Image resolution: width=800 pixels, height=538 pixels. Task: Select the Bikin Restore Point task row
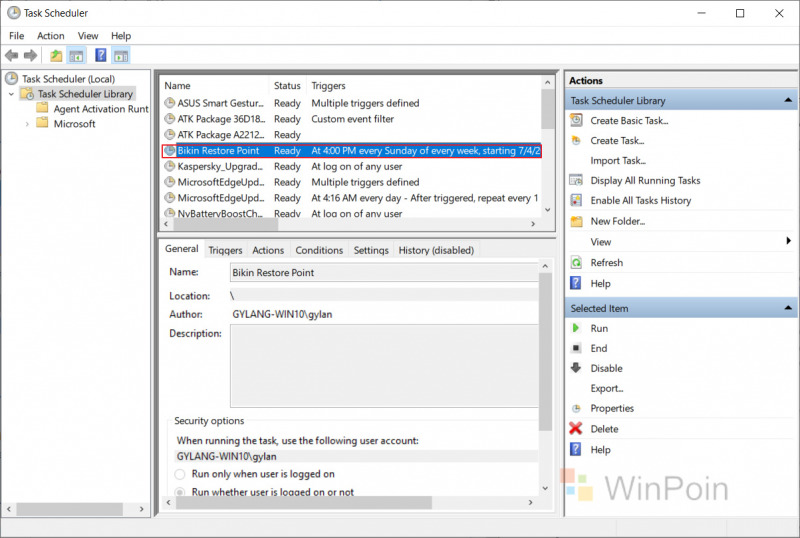tap(352, 151)
